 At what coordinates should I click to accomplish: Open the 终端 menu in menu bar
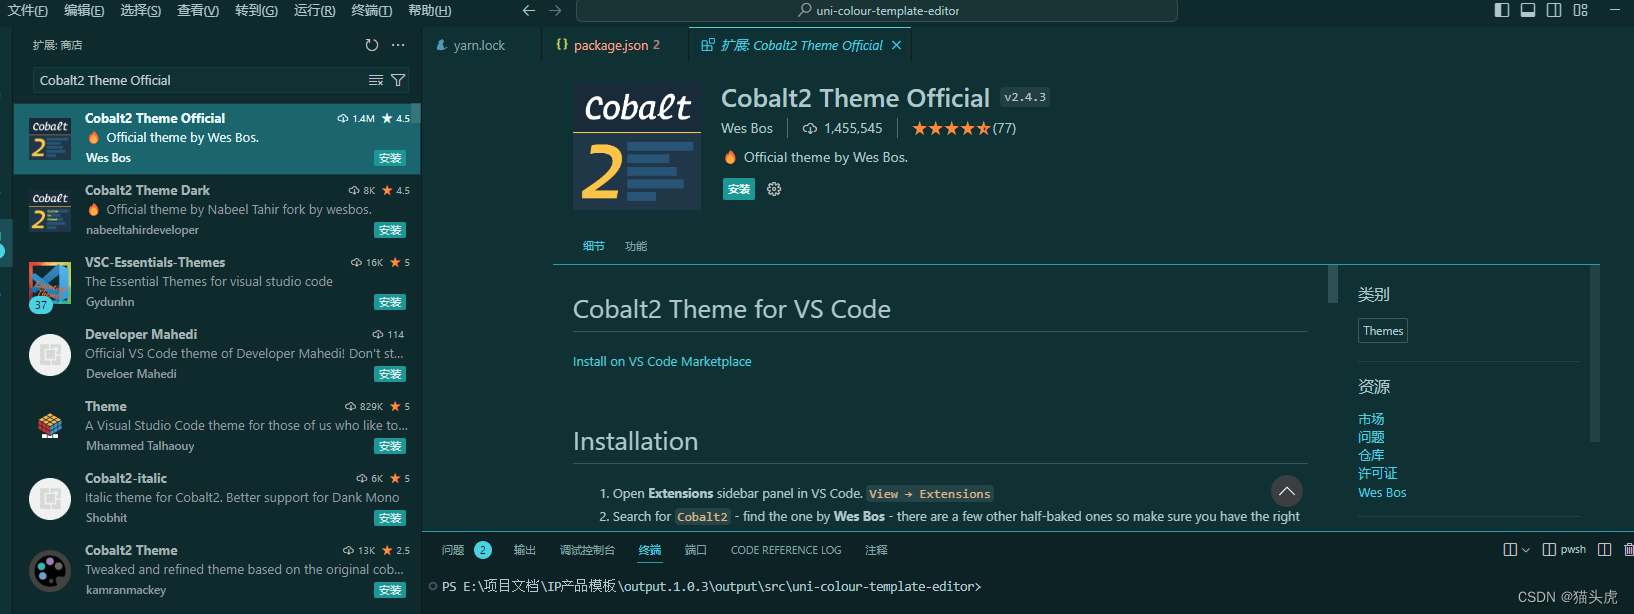pos(371,10)
